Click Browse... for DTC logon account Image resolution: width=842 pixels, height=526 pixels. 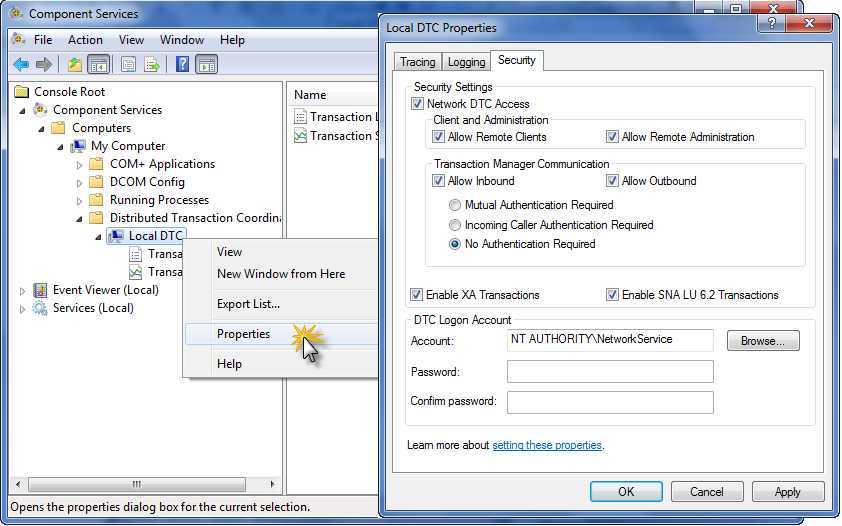pos(763,341)
